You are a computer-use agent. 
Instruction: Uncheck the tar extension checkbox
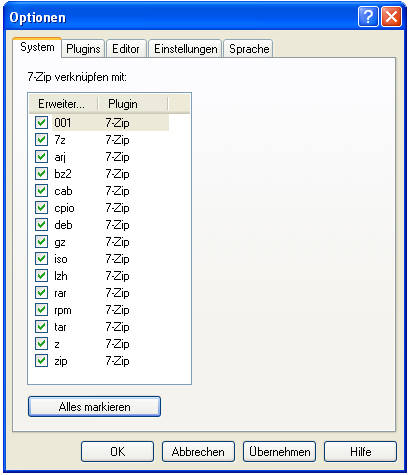tap(41, 327)
